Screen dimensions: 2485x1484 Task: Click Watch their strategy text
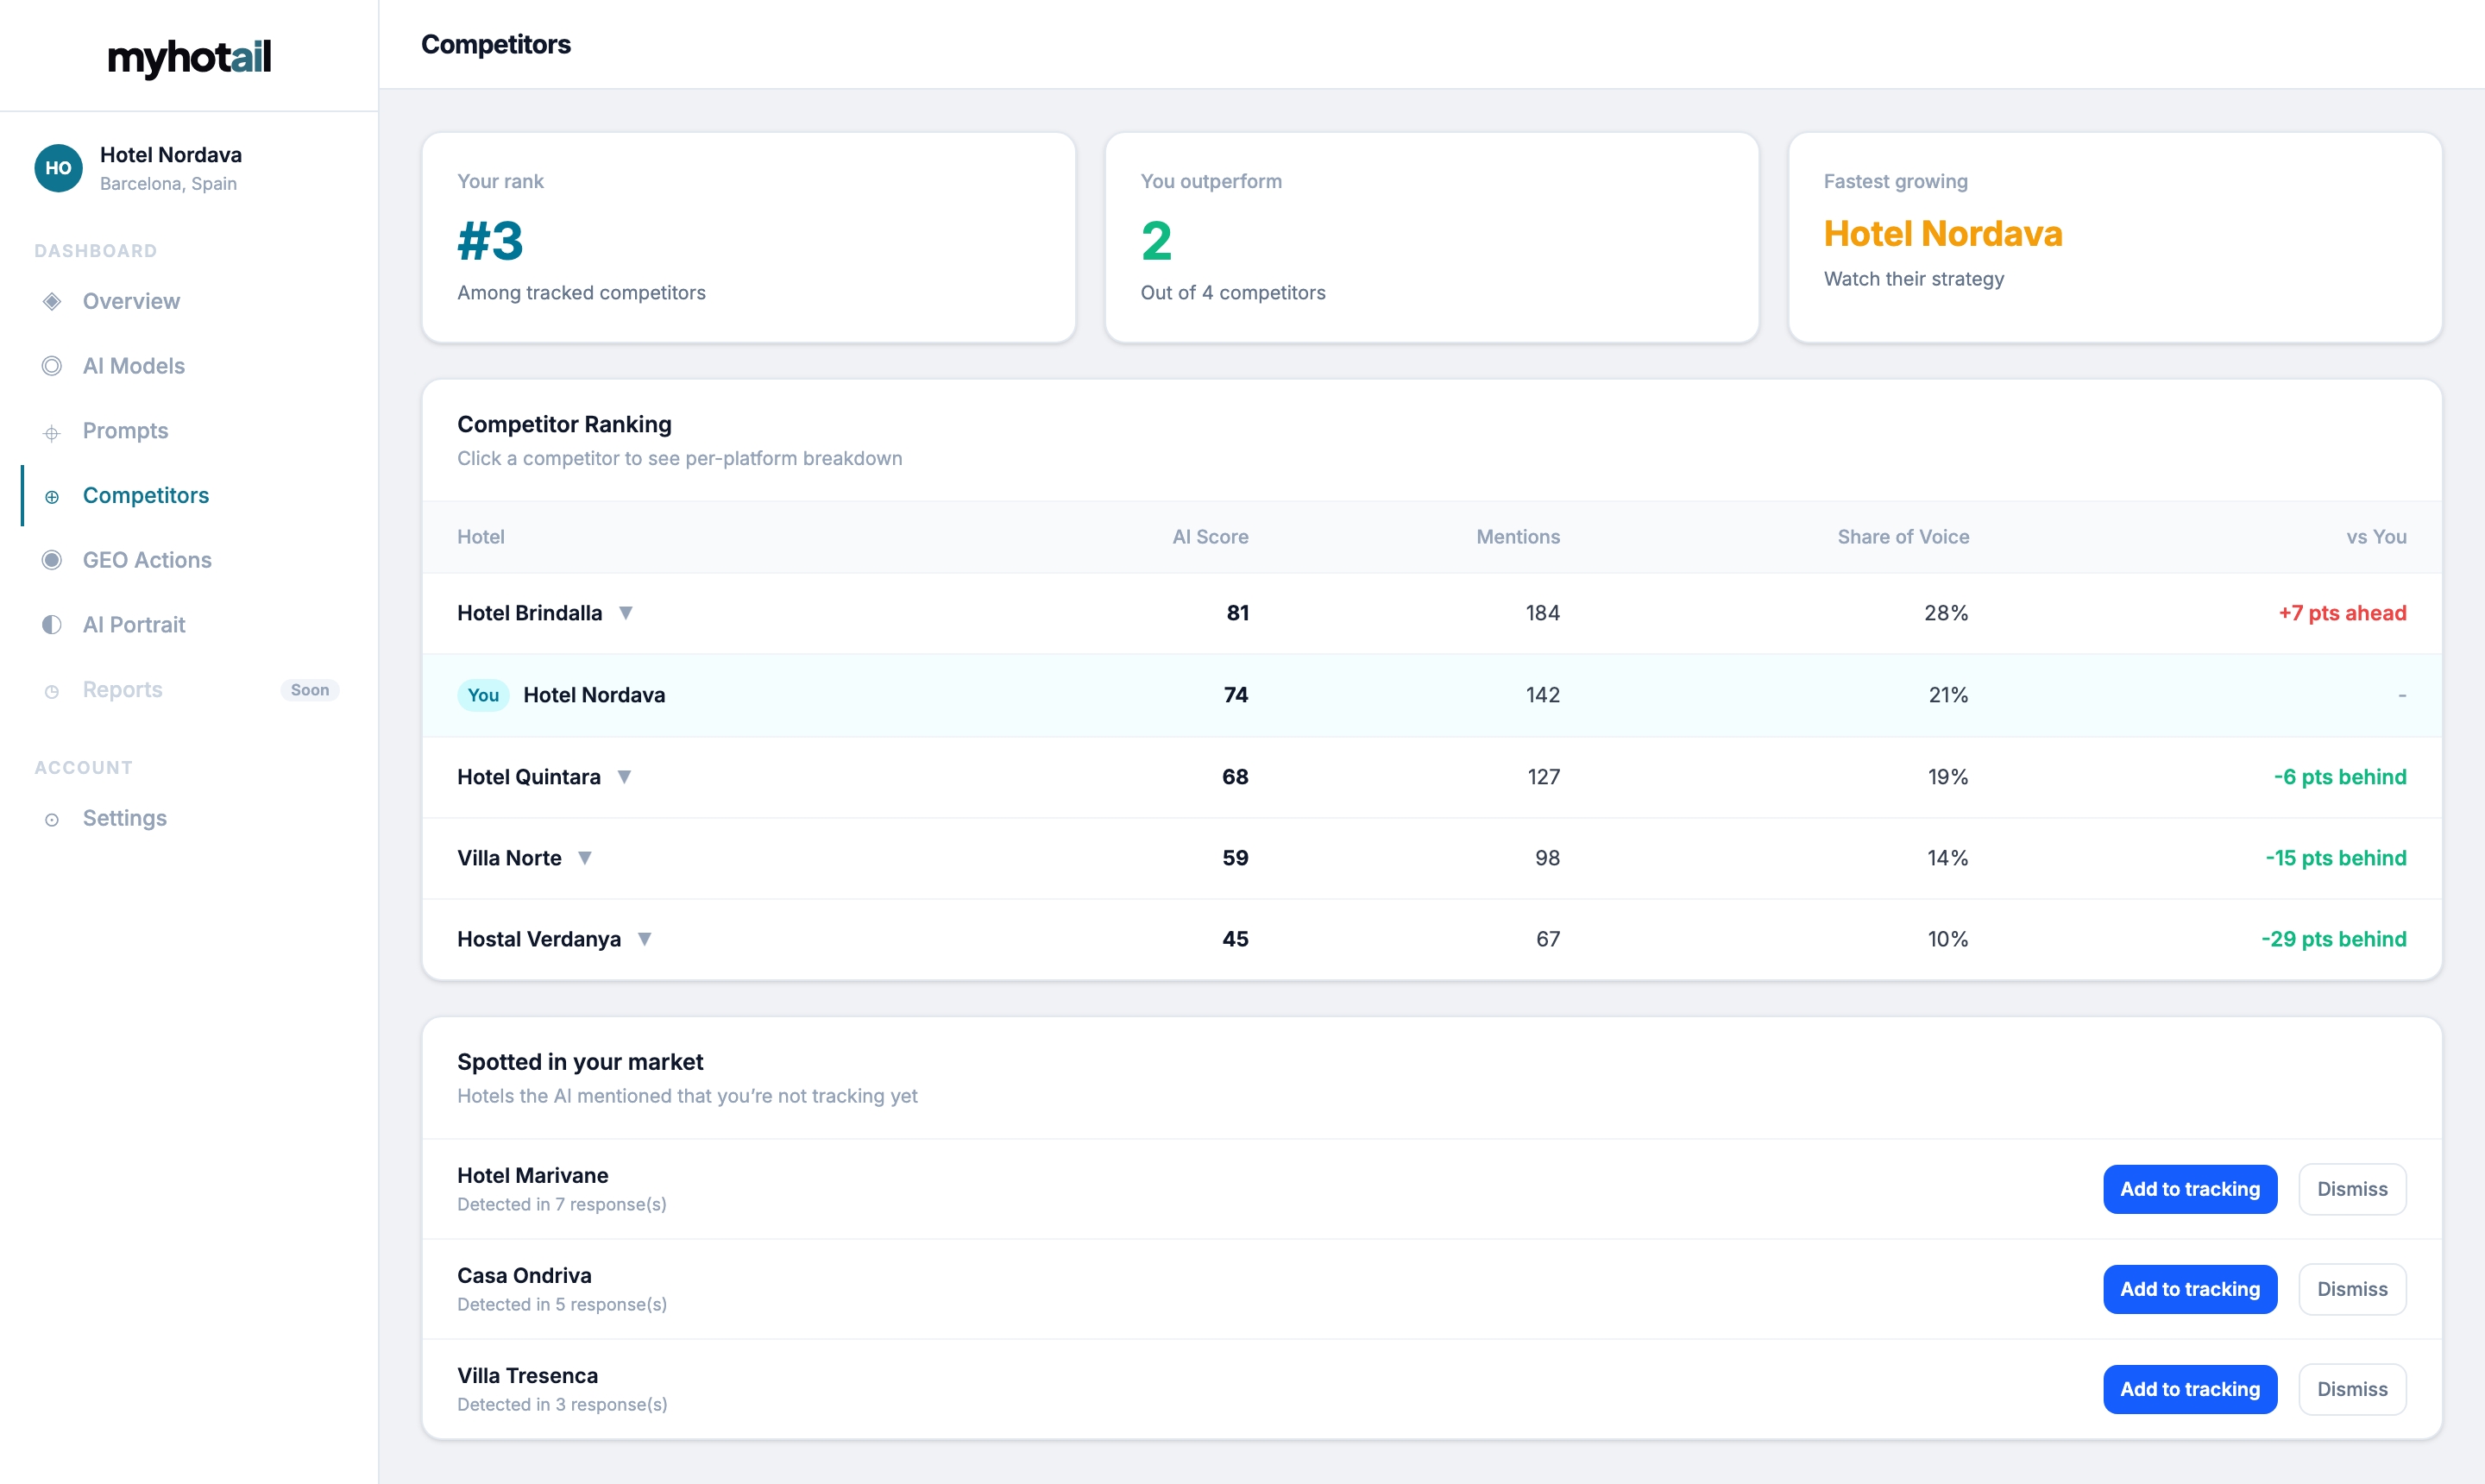[1914, 279]
